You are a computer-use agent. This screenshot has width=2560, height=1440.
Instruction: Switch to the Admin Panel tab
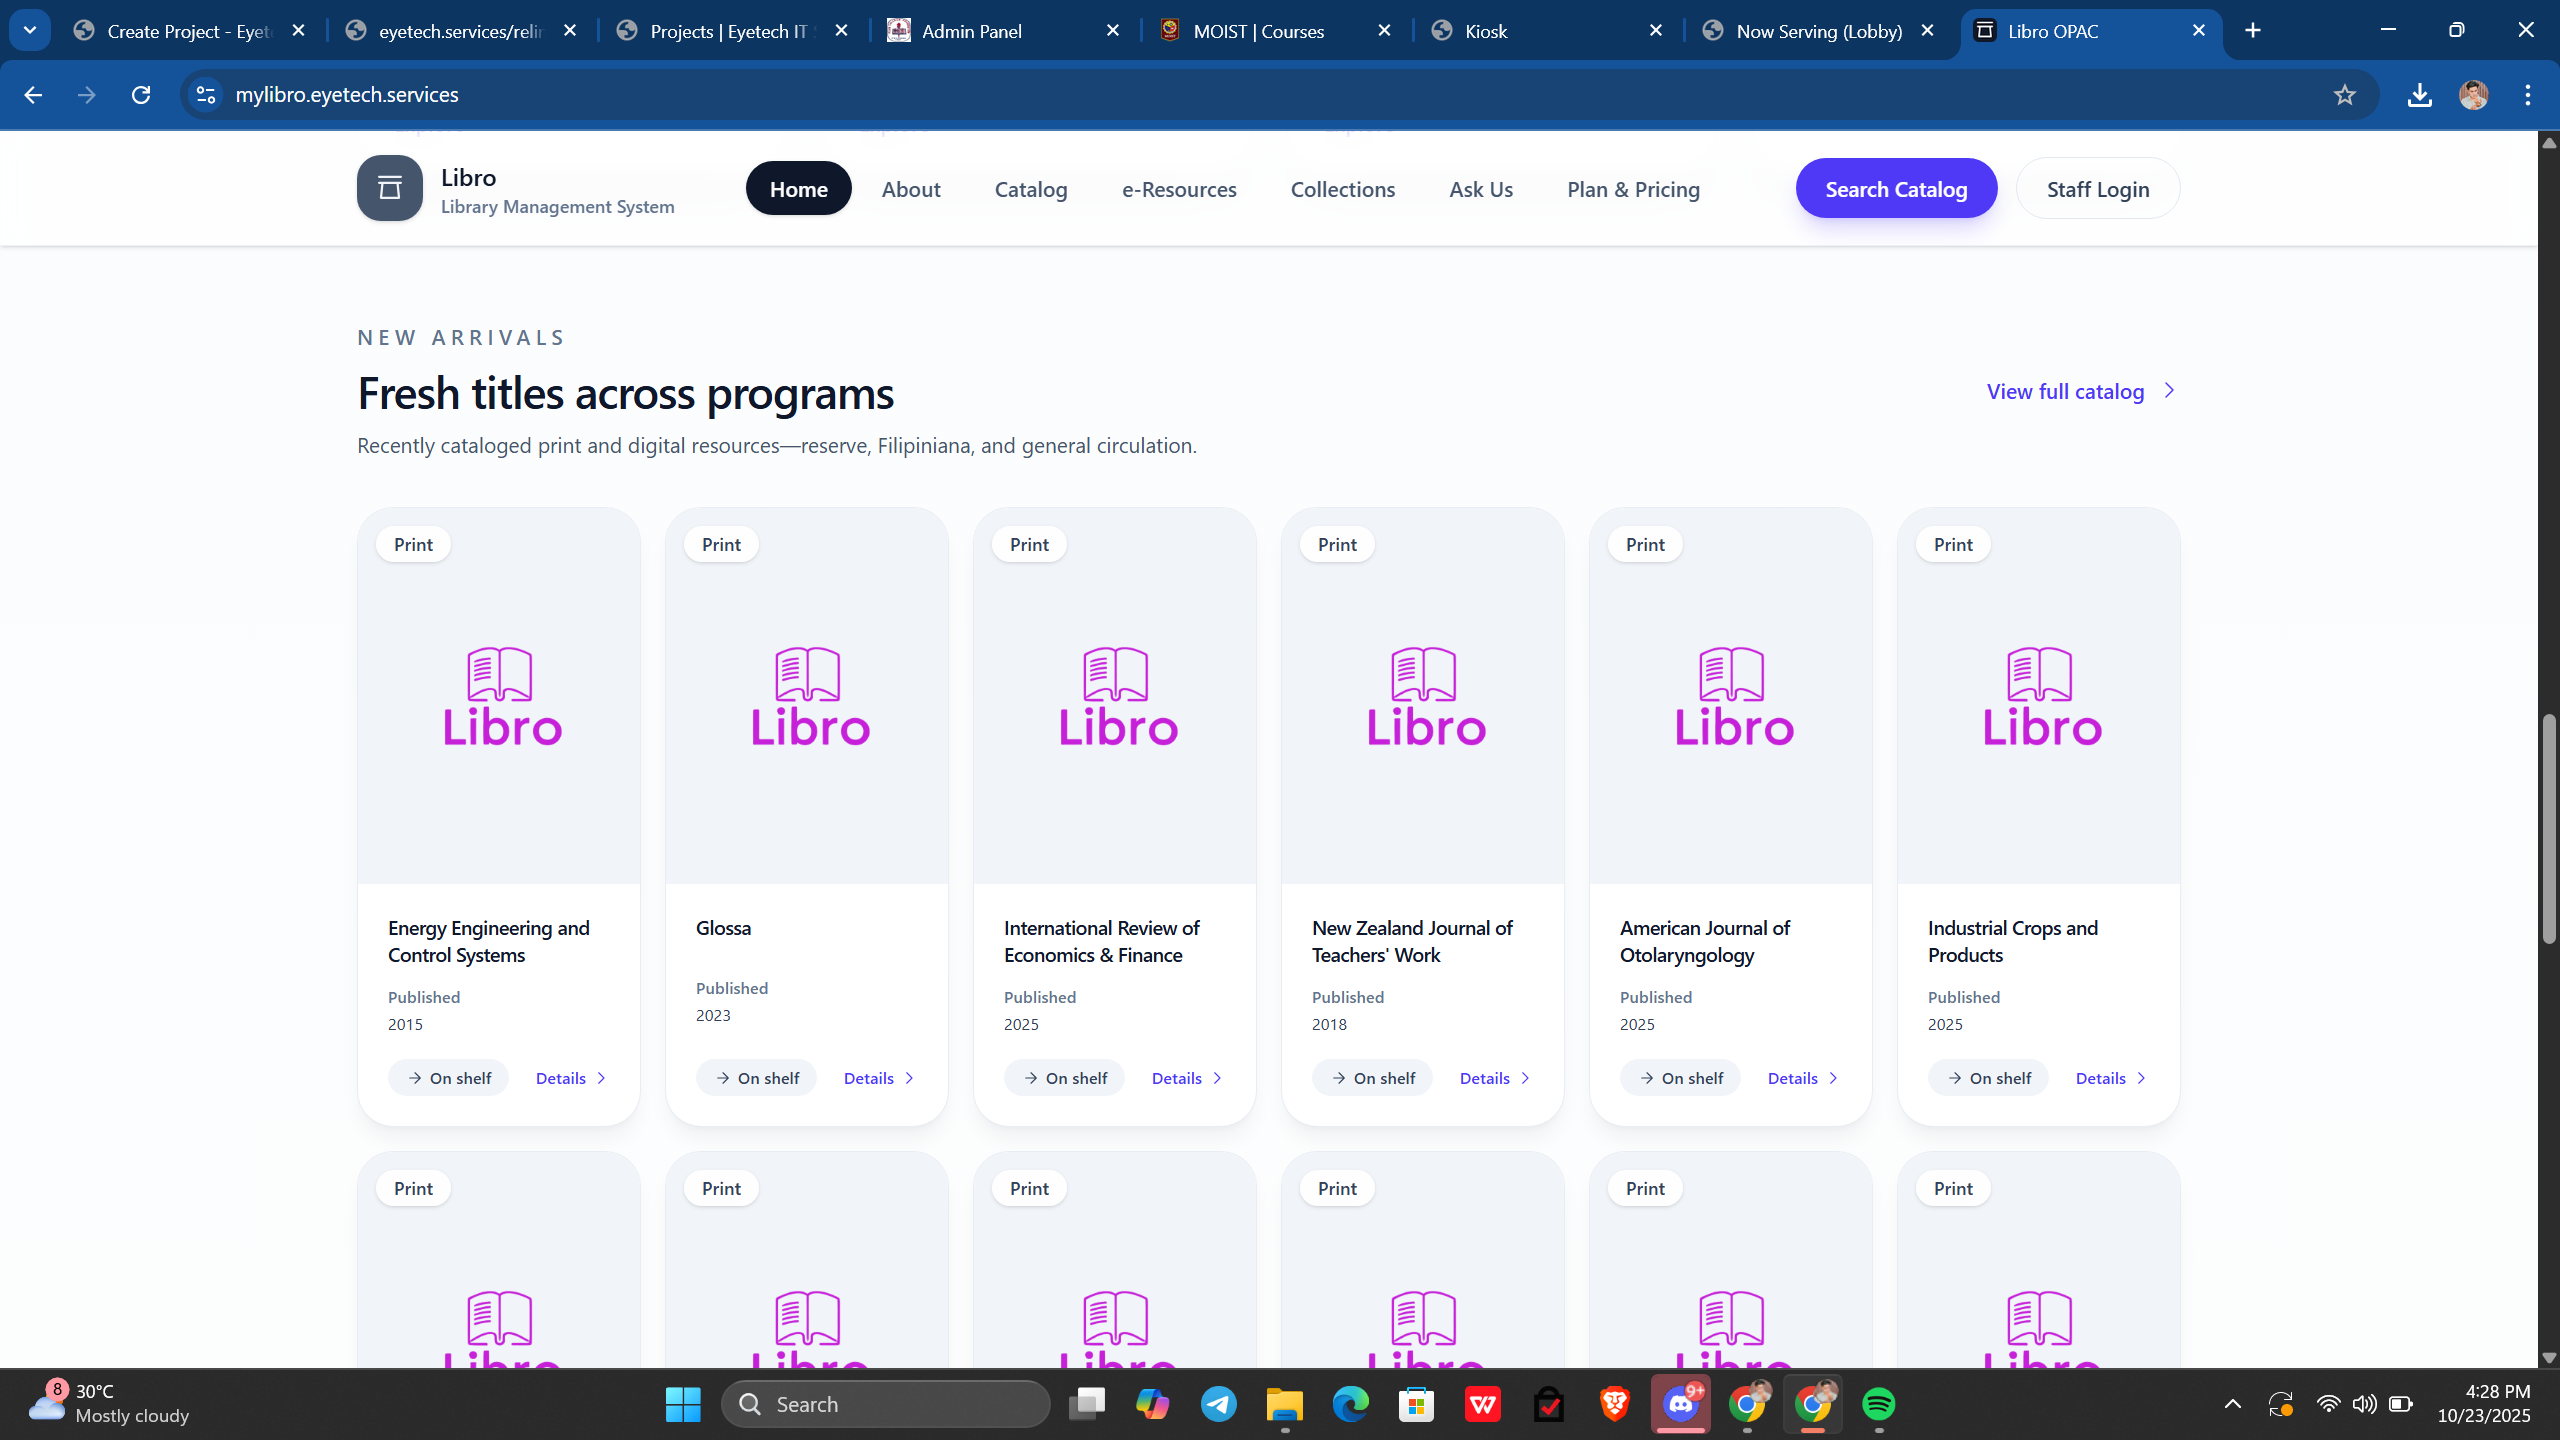972,31
